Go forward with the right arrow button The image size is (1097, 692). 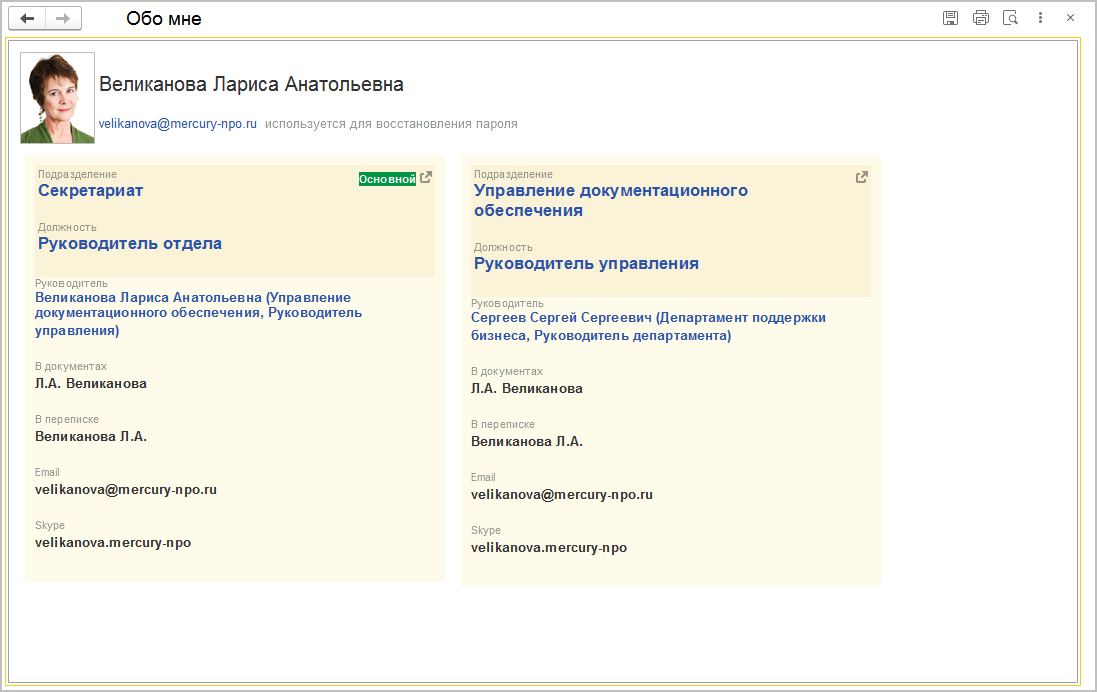pyautogui.click(x=63, y=18)
